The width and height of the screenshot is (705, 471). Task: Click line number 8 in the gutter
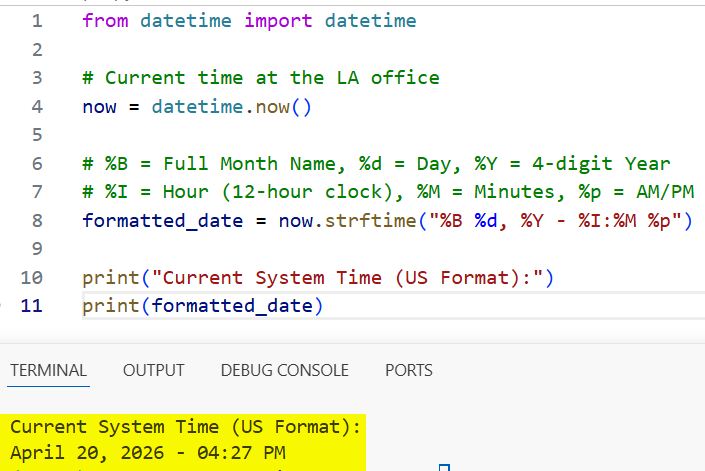[37, 221]
